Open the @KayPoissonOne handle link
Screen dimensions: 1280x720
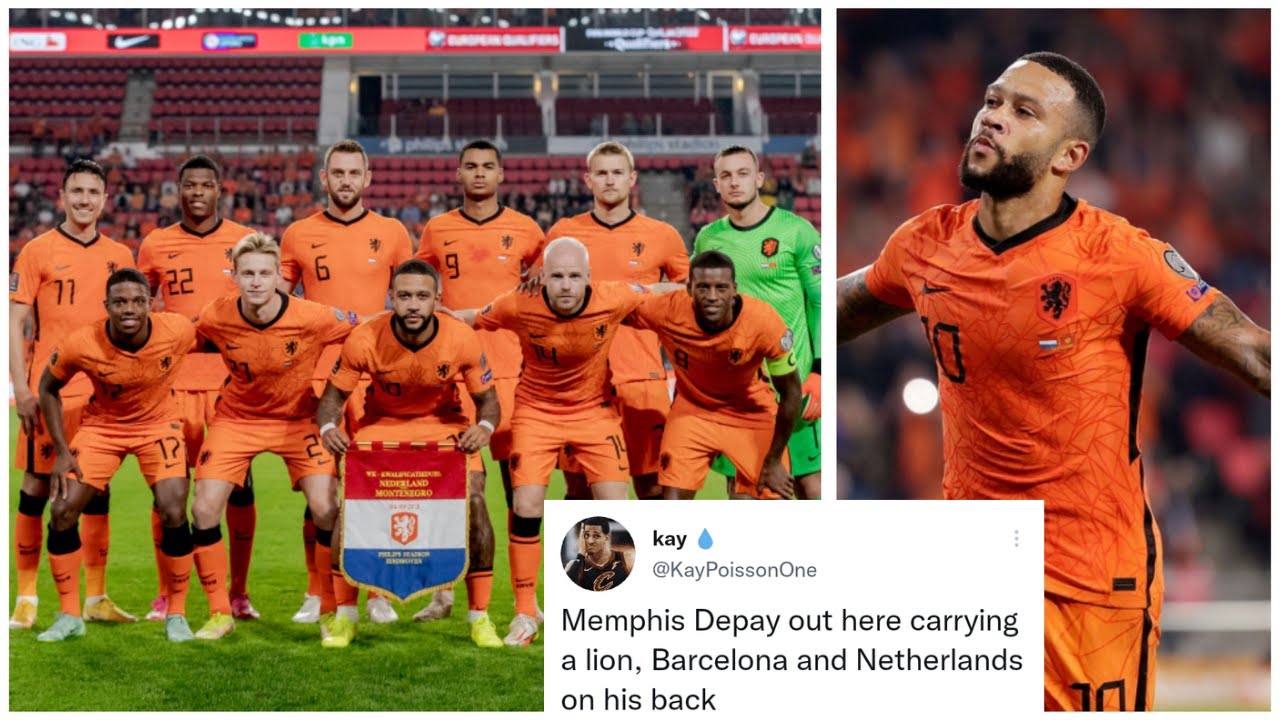point(735,570)
